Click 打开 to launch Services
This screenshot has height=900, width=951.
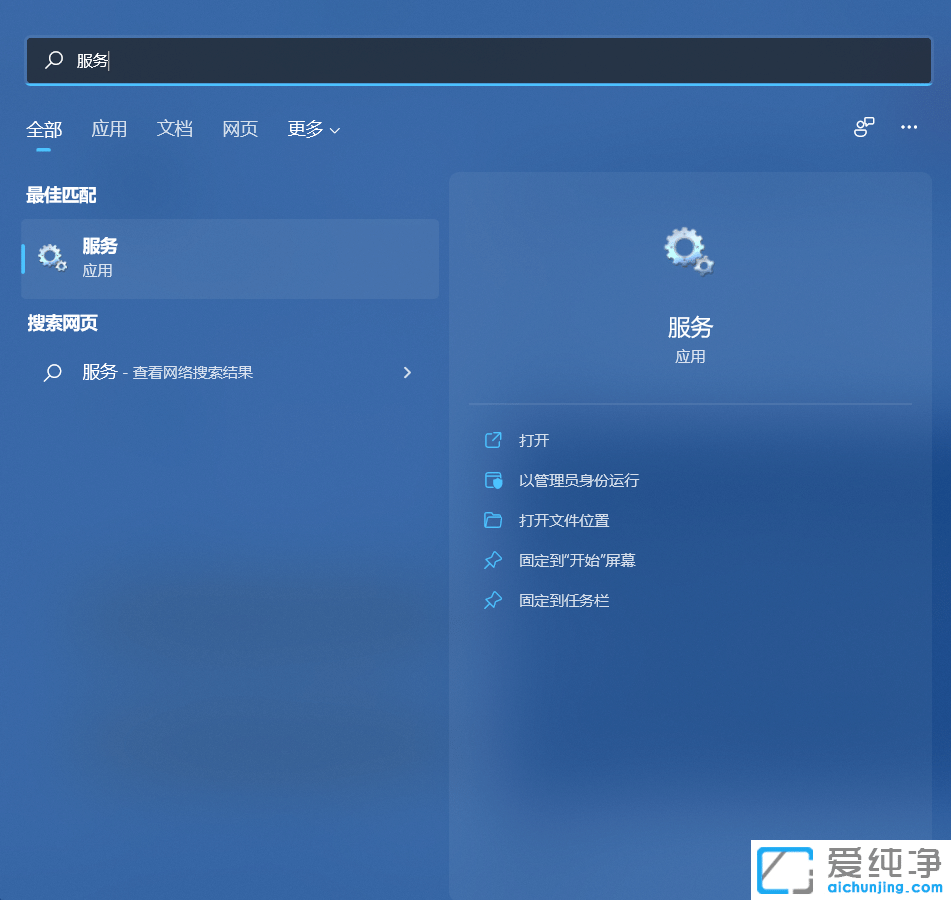(x=535, y=440)
